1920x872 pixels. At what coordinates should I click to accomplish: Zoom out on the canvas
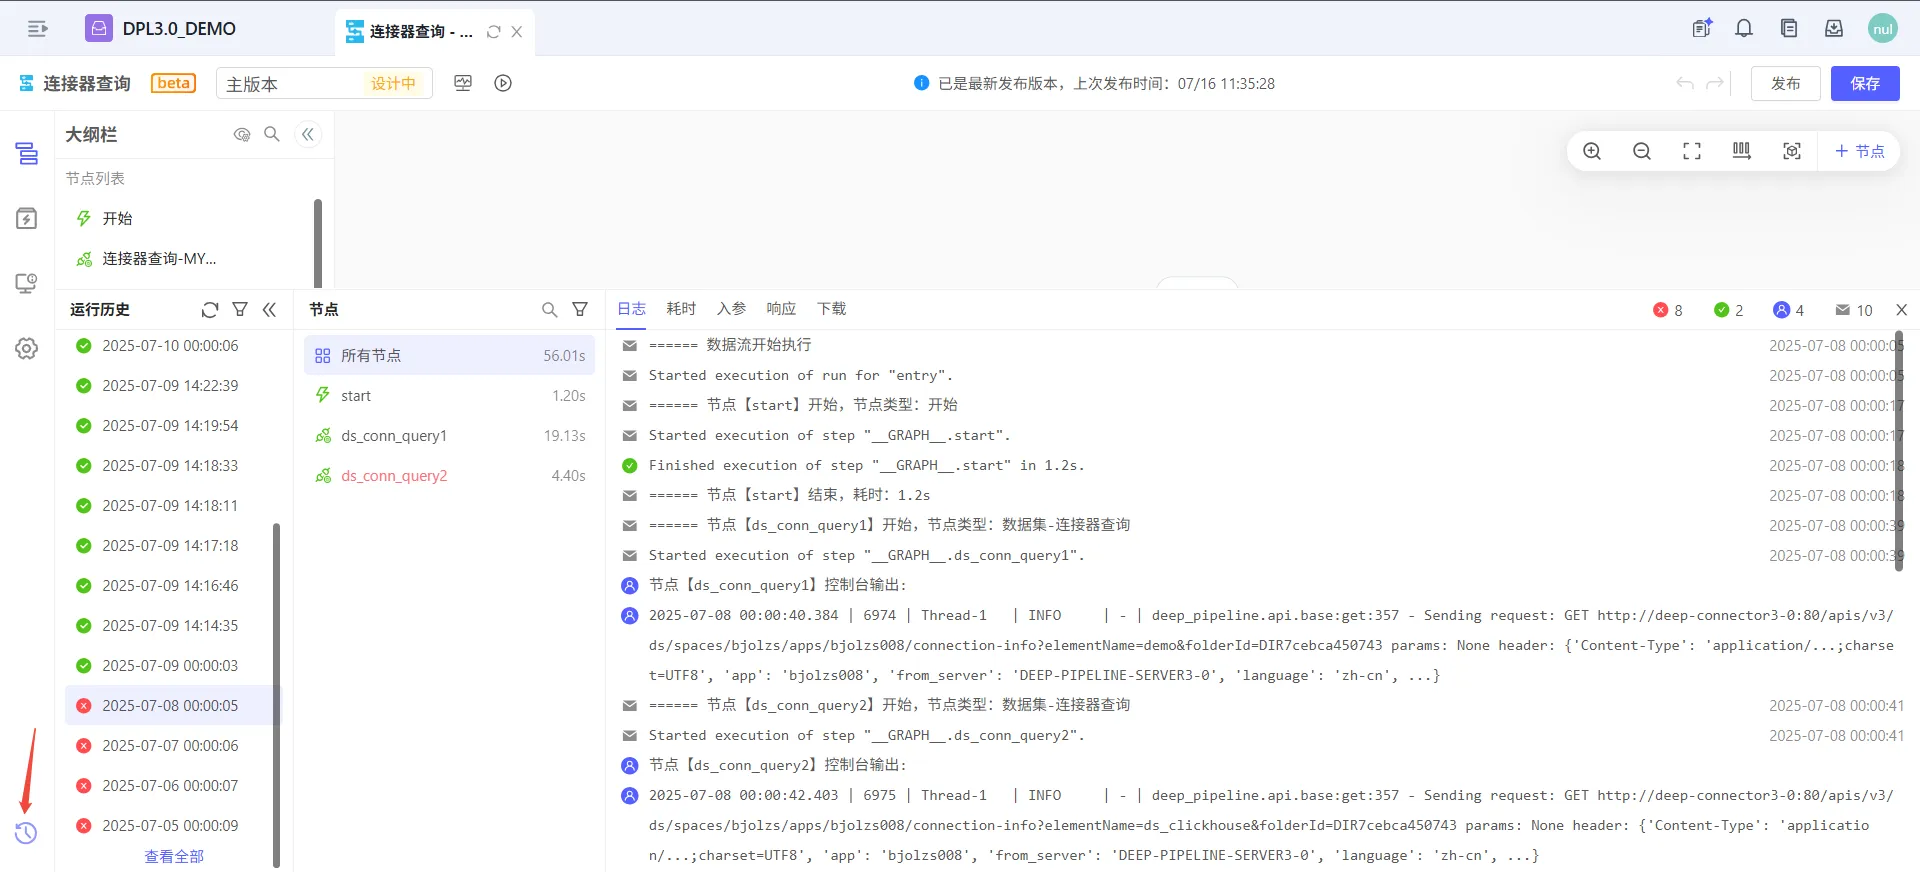pyautogui.click(x=1642, y=151)
